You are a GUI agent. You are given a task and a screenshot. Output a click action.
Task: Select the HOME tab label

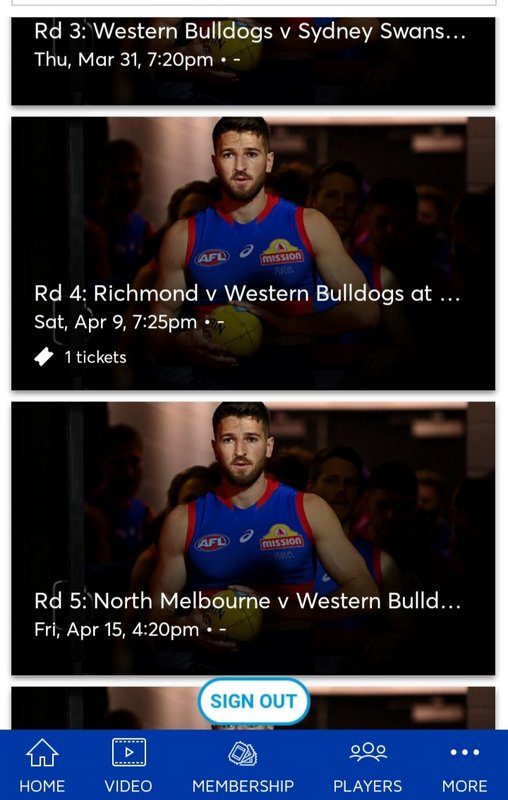(42, 786)
